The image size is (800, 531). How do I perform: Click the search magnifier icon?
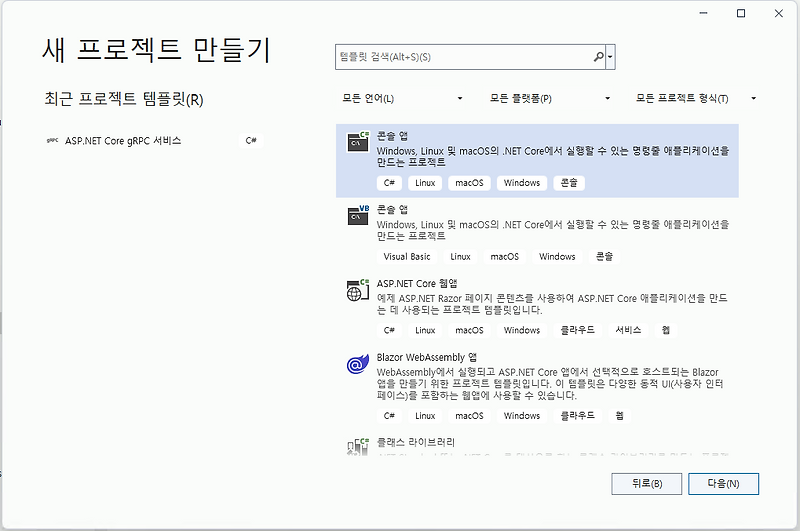tap(598, 57)
